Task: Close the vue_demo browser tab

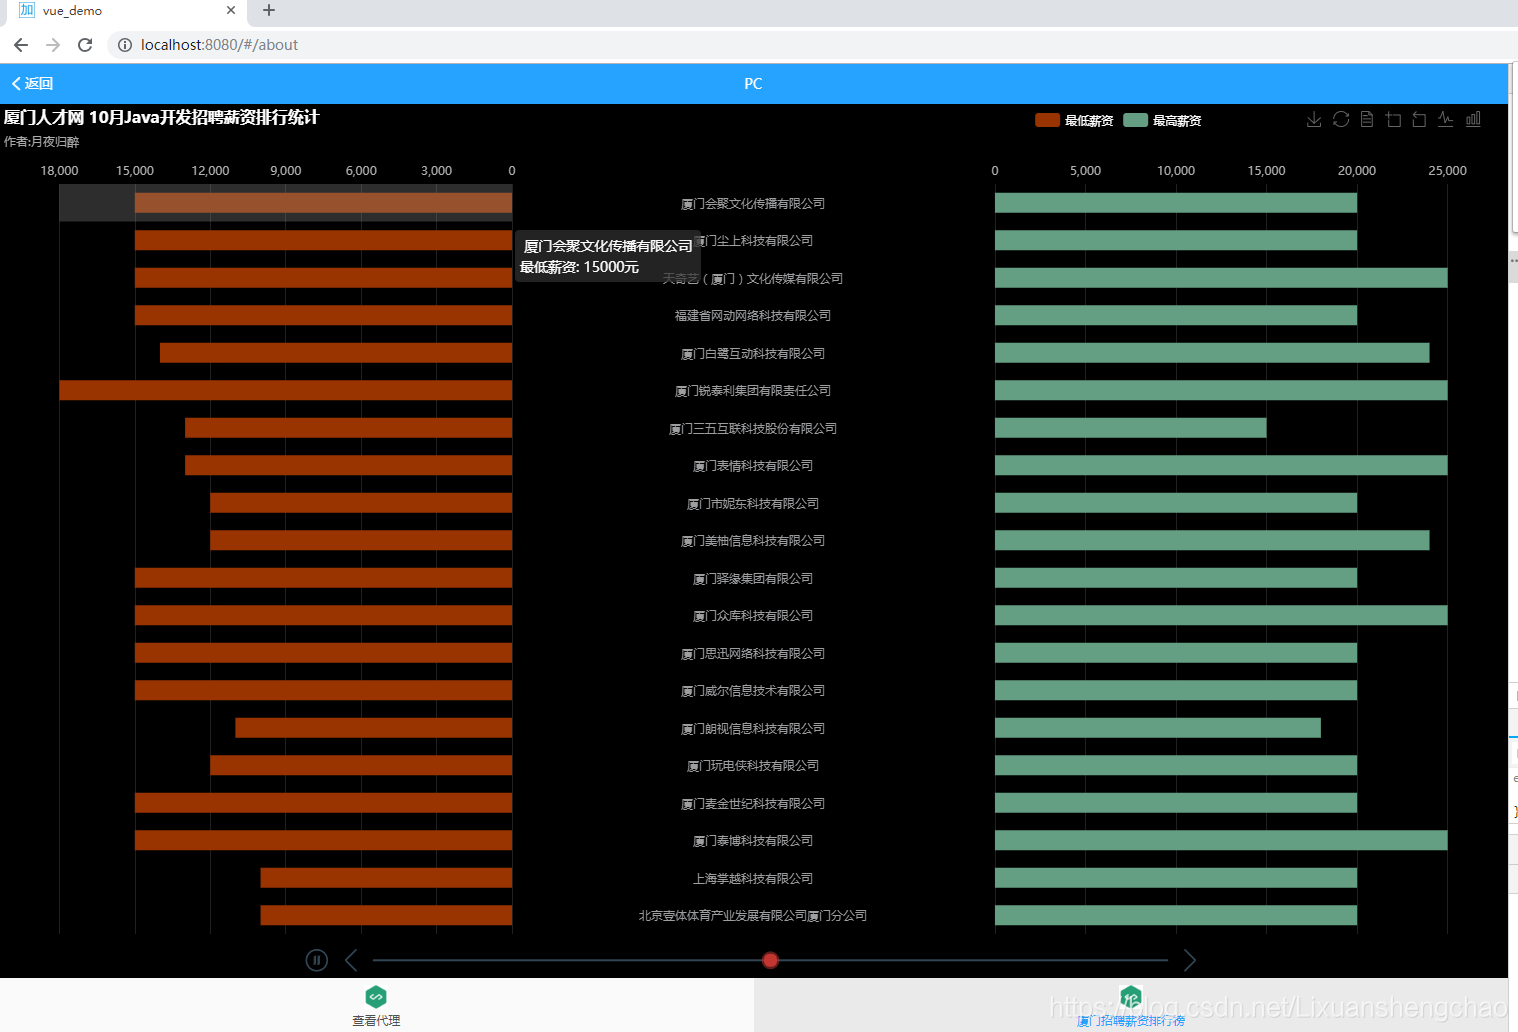Action: pos(231,11)
